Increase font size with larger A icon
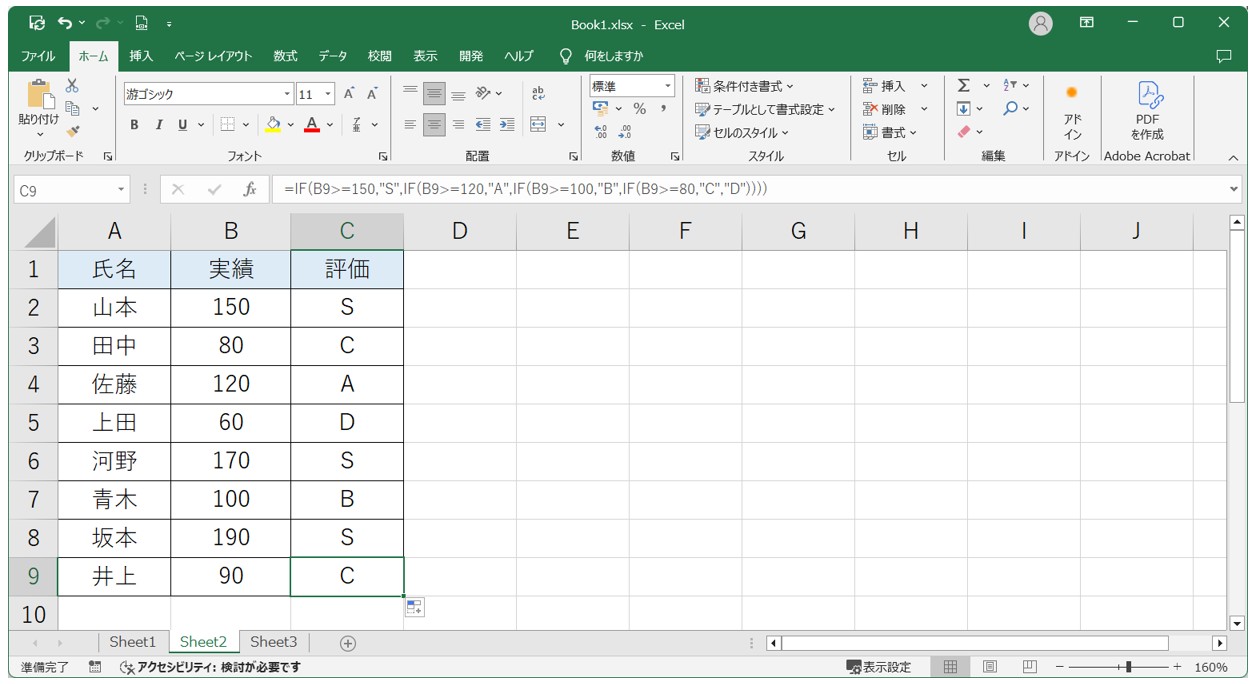The height and width of the screenshot is (684, 1255). click(x=349, y=94)
